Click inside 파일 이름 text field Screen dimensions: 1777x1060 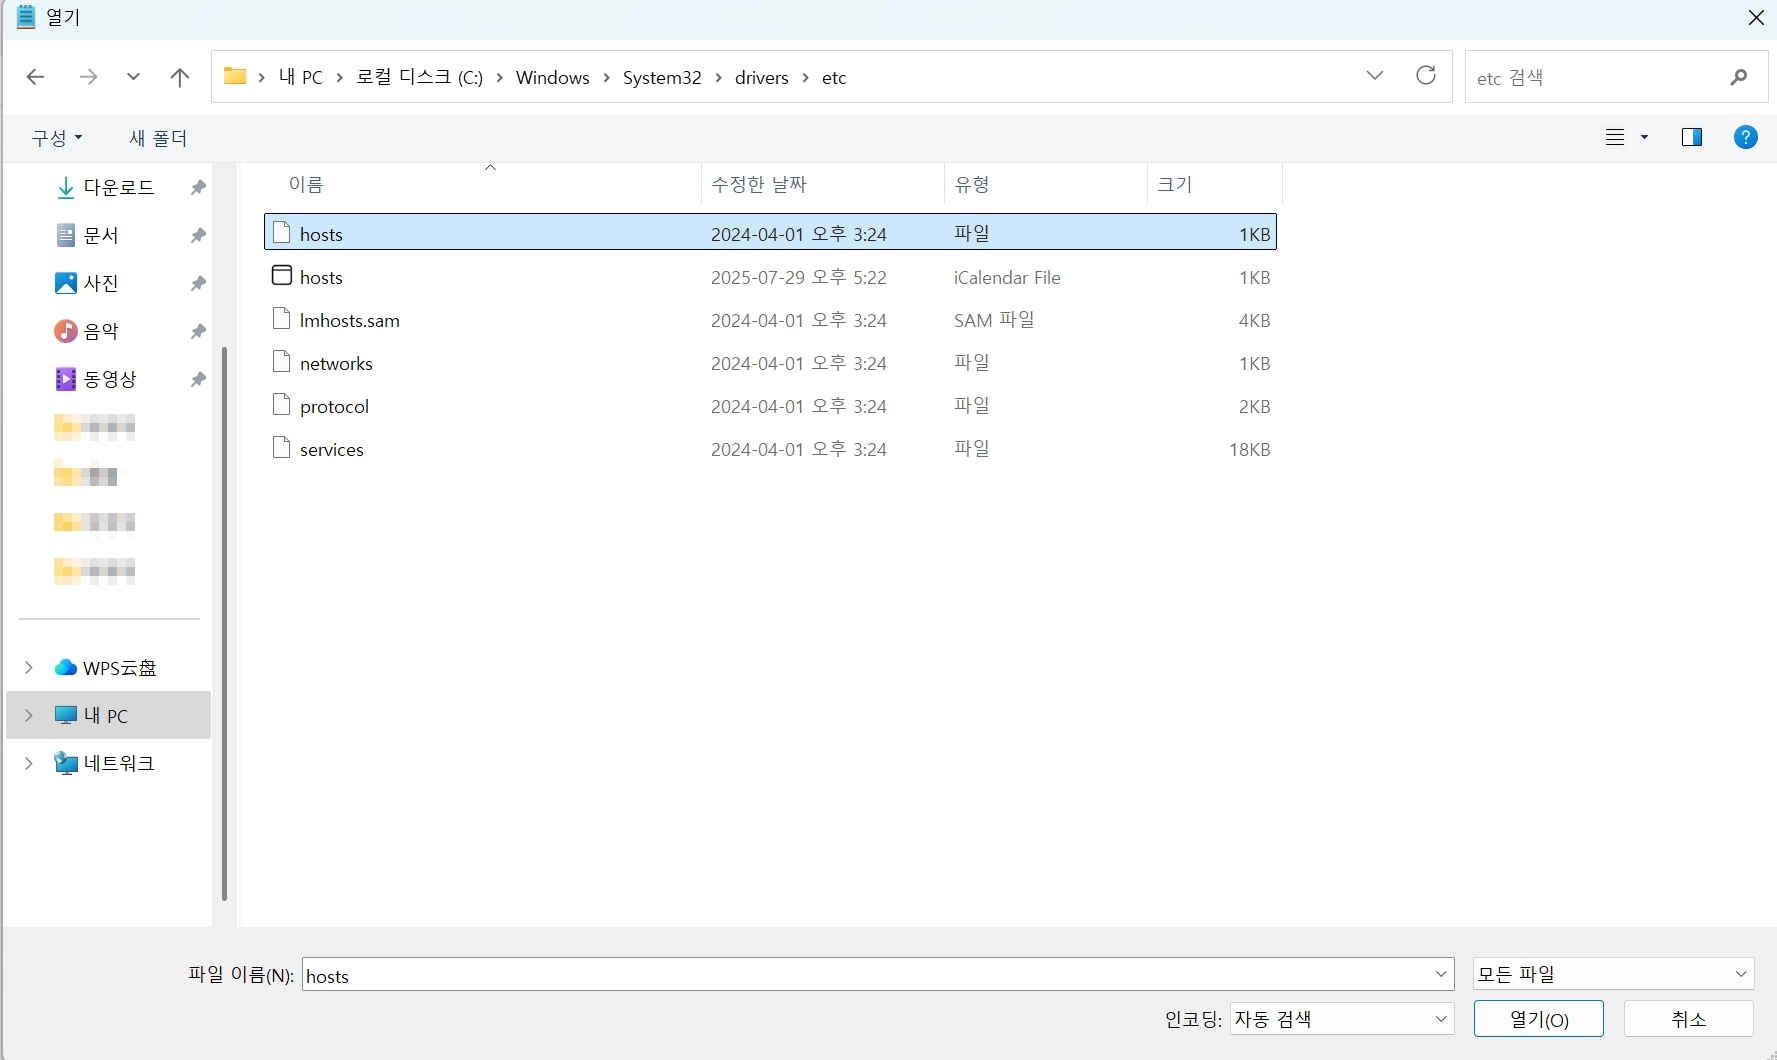865,975
